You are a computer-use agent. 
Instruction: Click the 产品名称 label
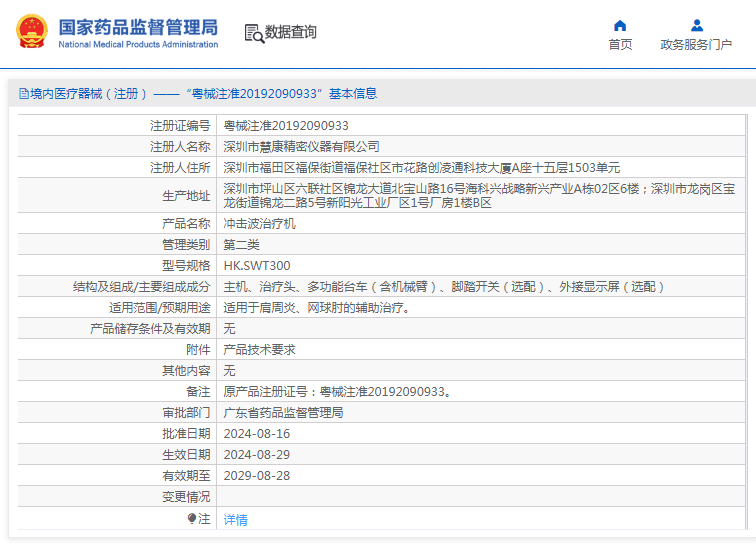click(x=186, y=224)
